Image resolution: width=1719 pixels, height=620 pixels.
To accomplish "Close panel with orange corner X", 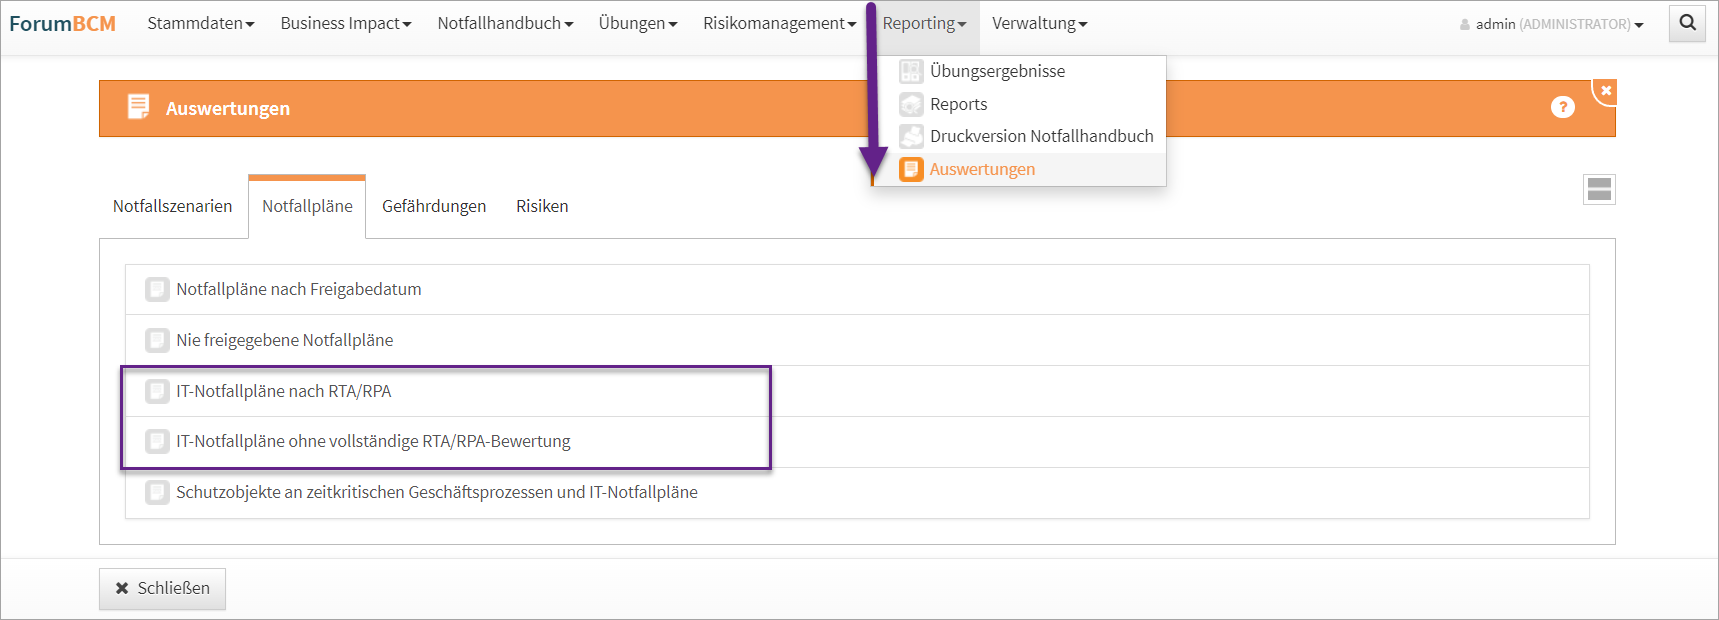I will (1606, 91).
